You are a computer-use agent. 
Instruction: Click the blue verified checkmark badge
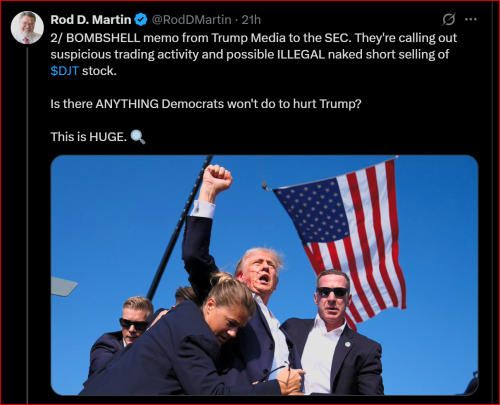point(141,20)
